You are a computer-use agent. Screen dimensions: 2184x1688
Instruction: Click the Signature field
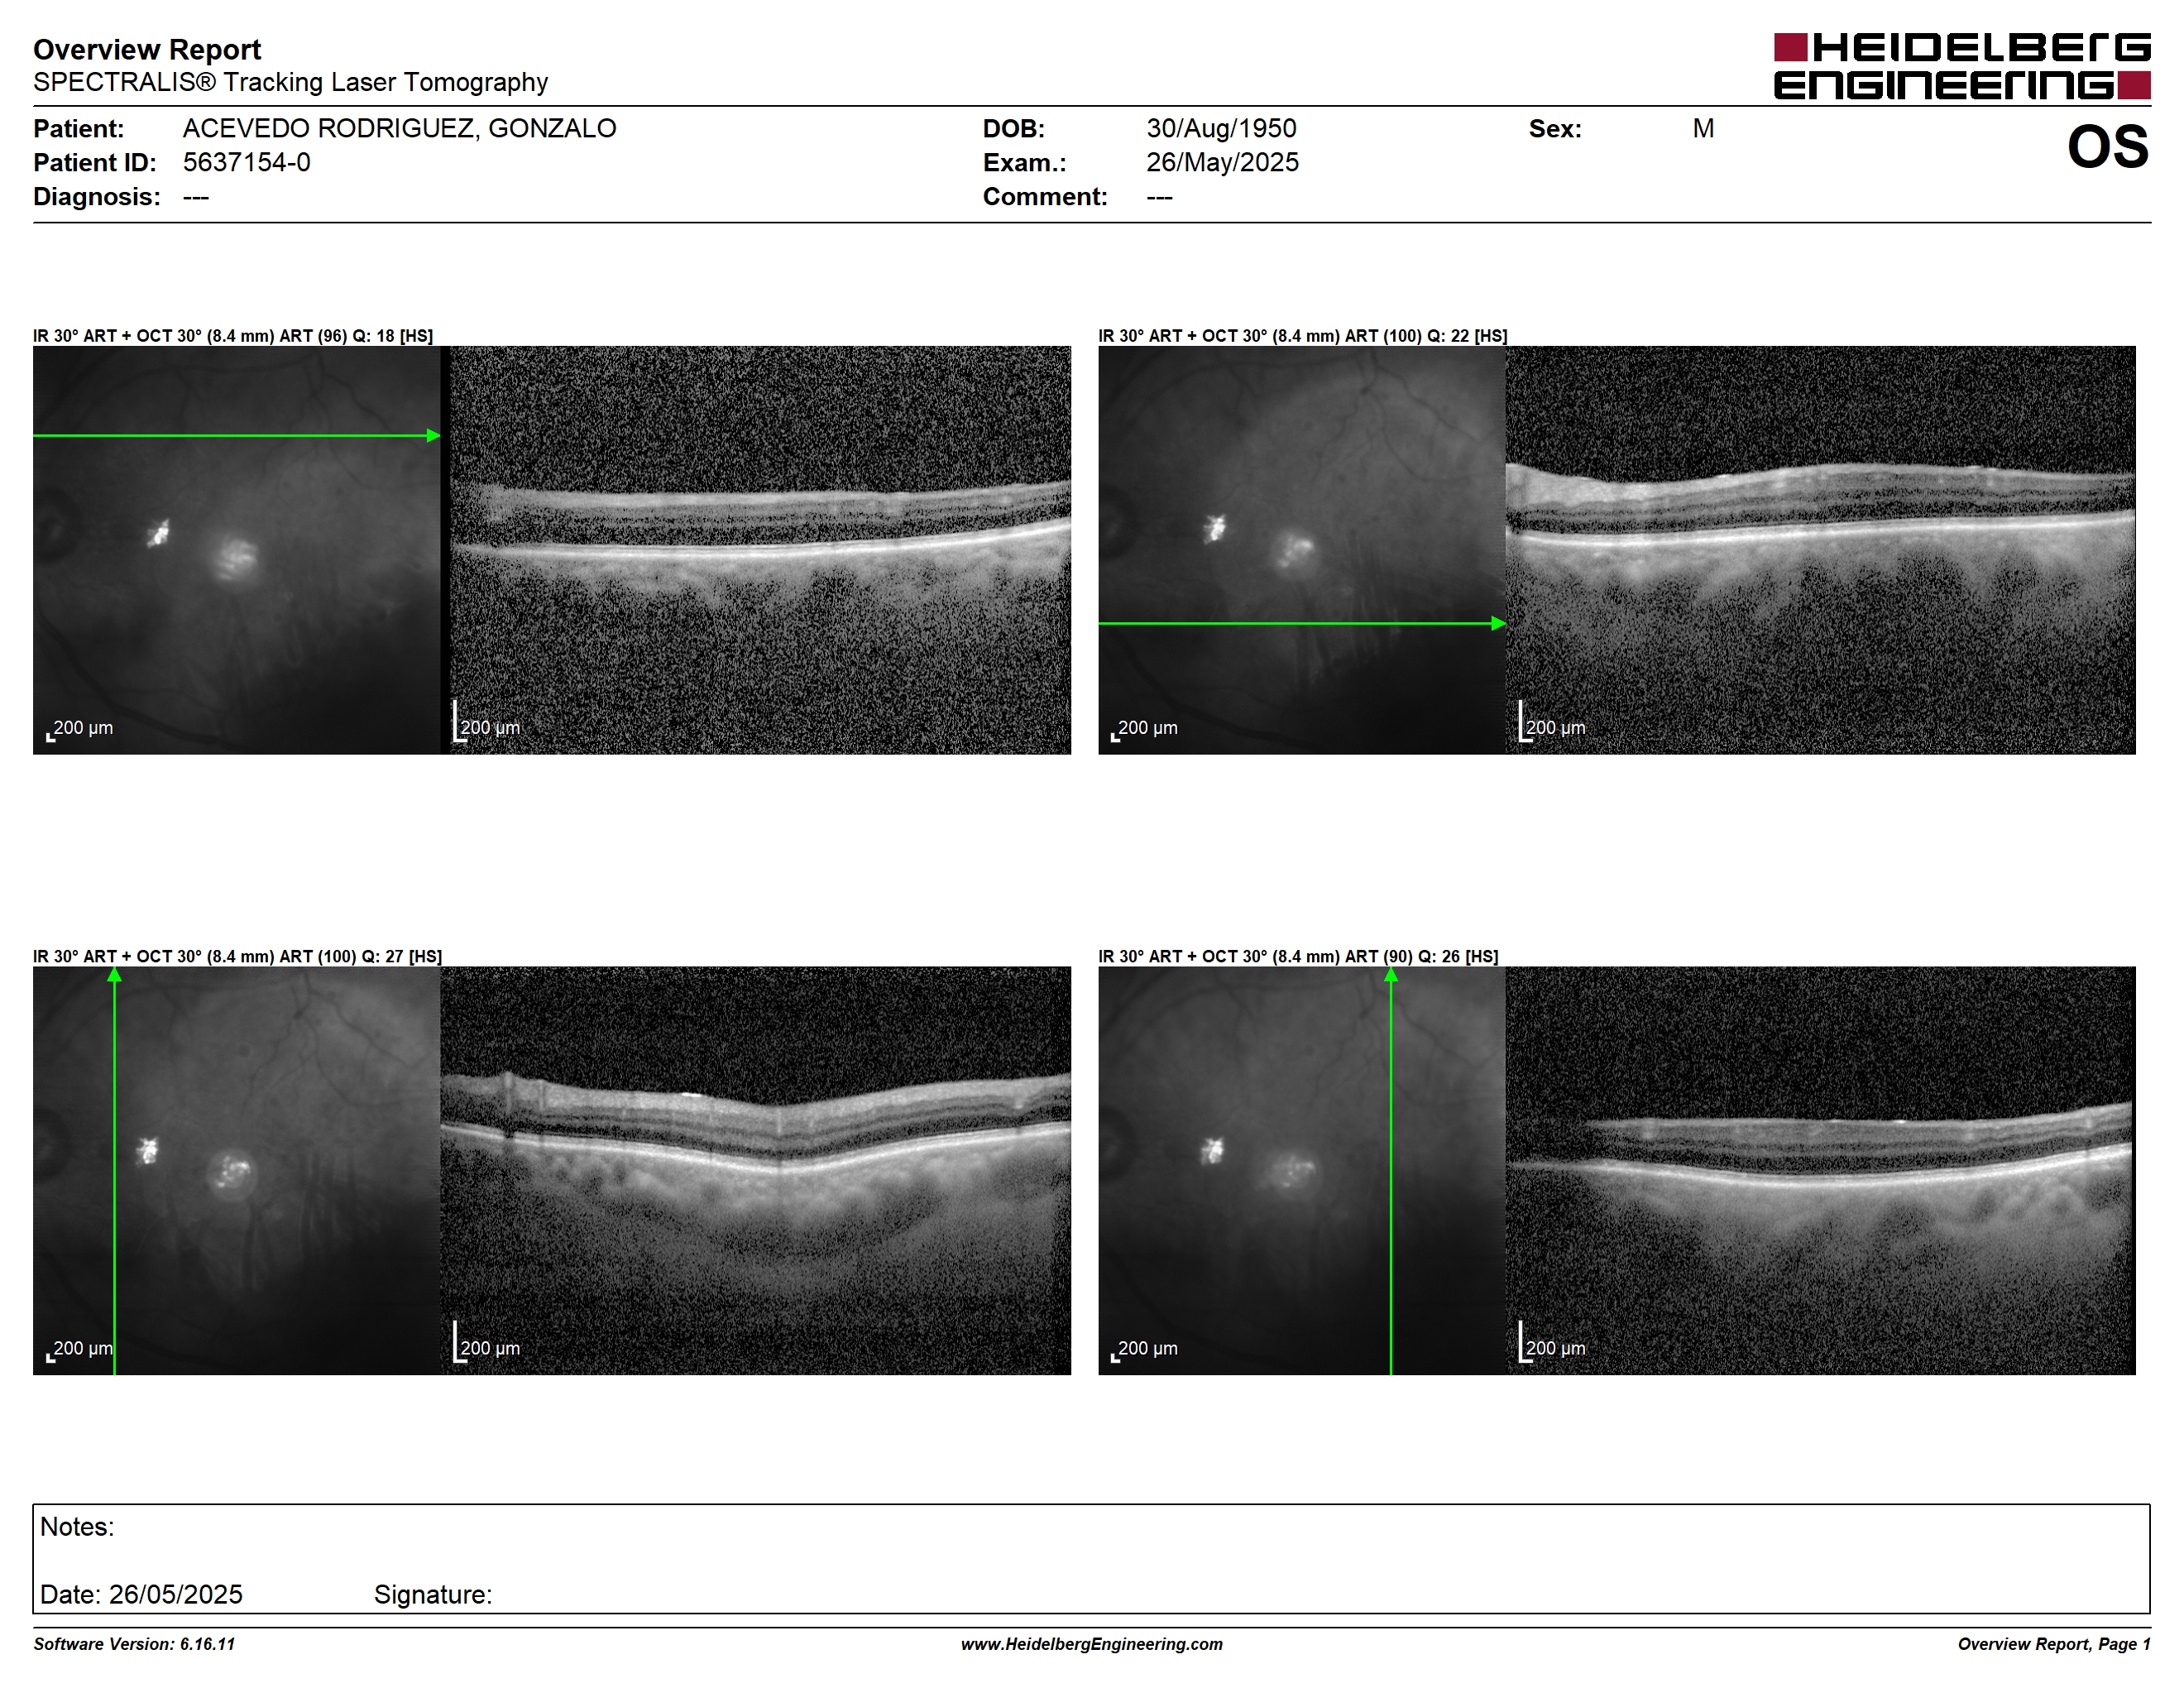click(x=433, y=1594)
